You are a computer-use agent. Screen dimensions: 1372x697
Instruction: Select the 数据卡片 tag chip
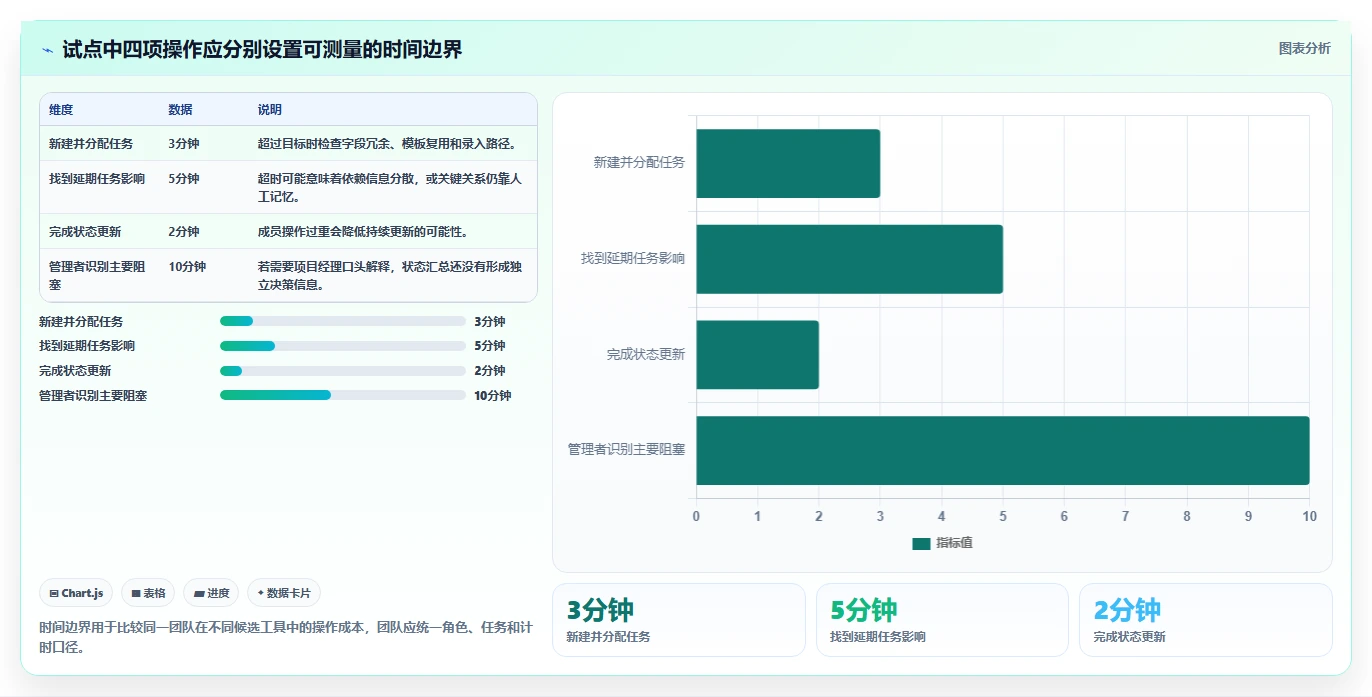pos(284,593)
